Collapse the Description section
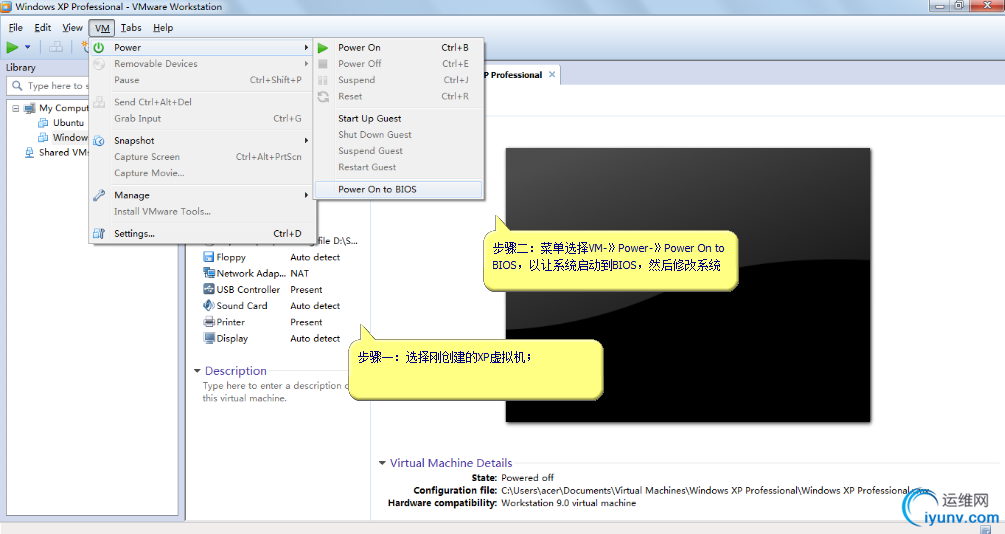The width and height of the screenshot is (1005, 534). point(197,371)
